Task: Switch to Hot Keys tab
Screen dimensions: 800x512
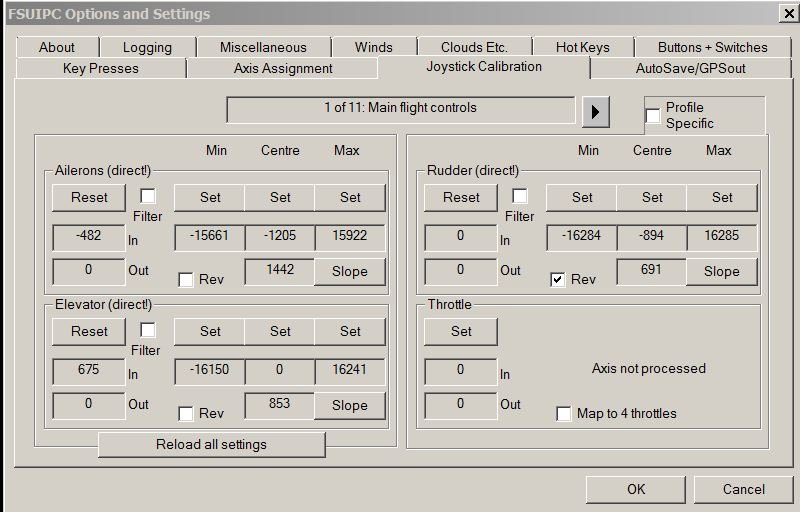Action: [x=583, y=47]
